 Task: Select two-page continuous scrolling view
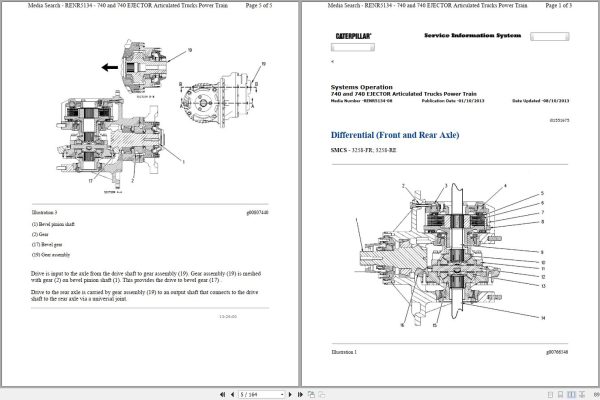(x=582, y=395)
